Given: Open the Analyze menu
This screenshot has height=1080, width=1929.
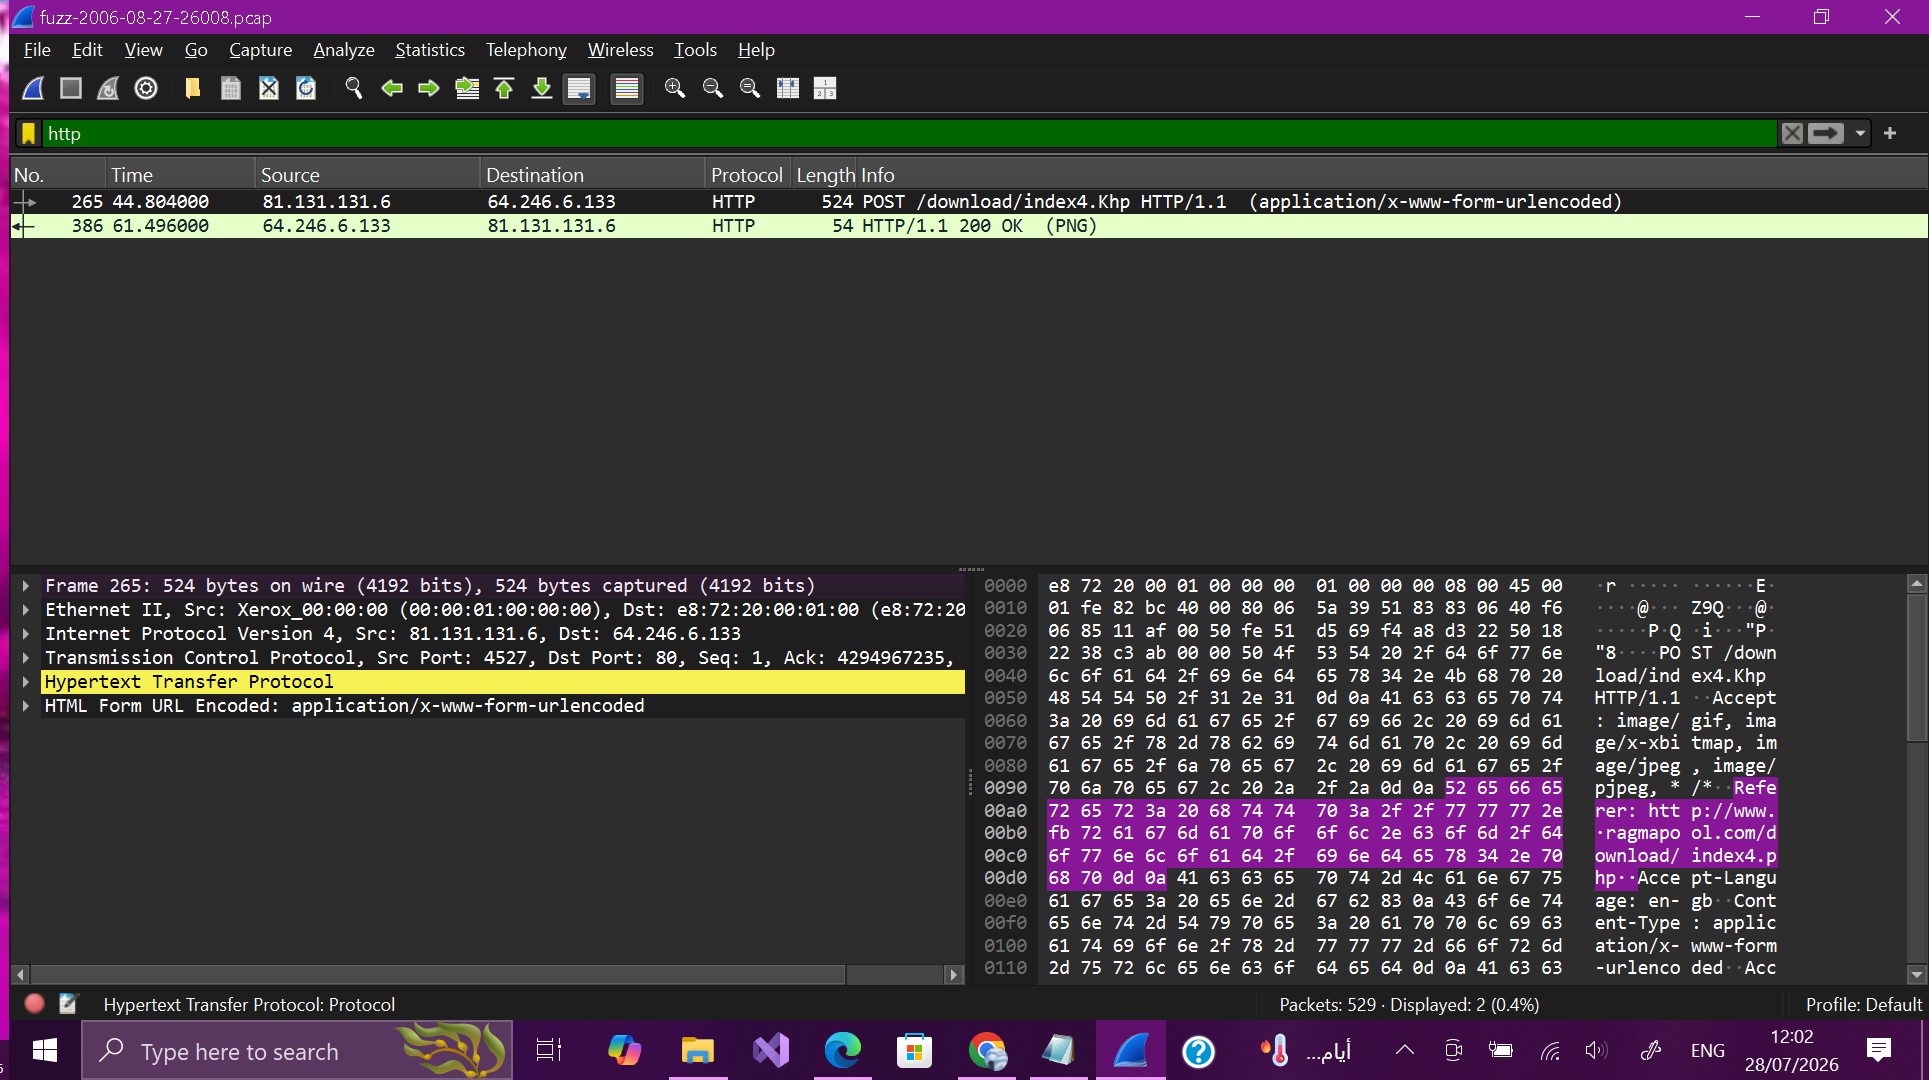Looking at the screenshot, I should [x=343, y=50].
